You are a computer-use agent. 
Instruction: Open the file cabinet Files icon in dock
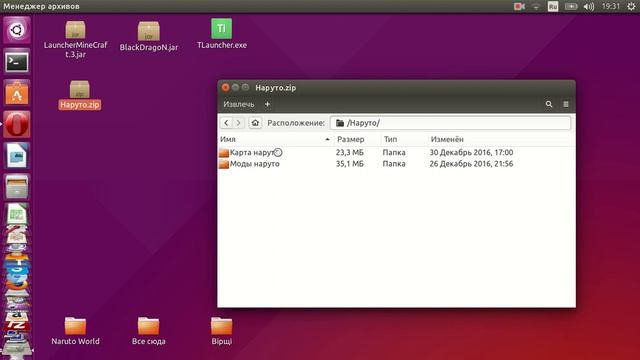pos(17,187)
